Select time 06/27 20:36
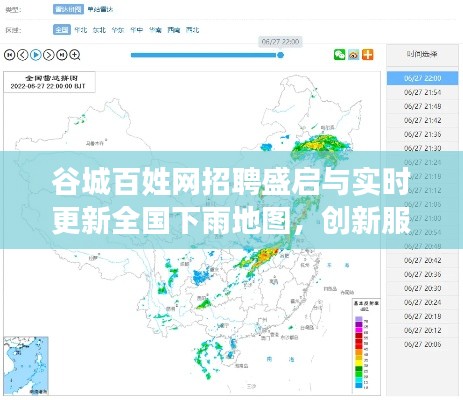Screen dimensions: 463x400 pyautogui.click(x=422, y=274)
